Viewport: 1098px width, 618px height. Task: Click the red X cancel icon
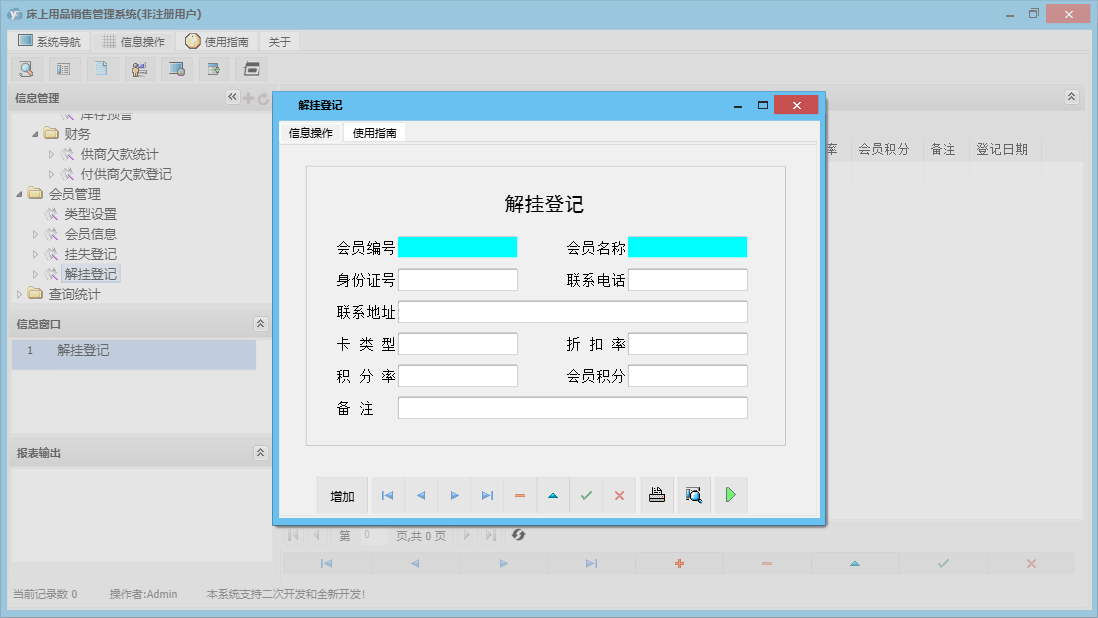point(619,495)
